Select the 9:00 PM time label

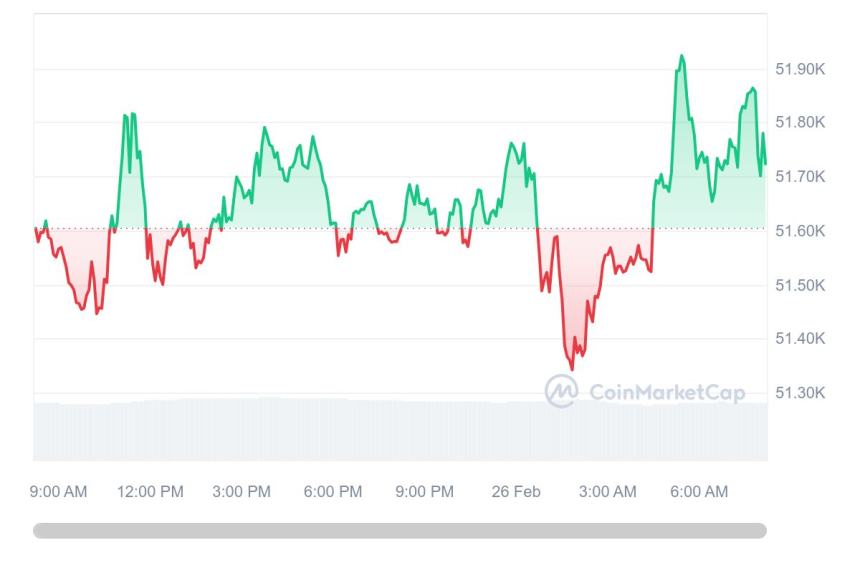[425, 492]
